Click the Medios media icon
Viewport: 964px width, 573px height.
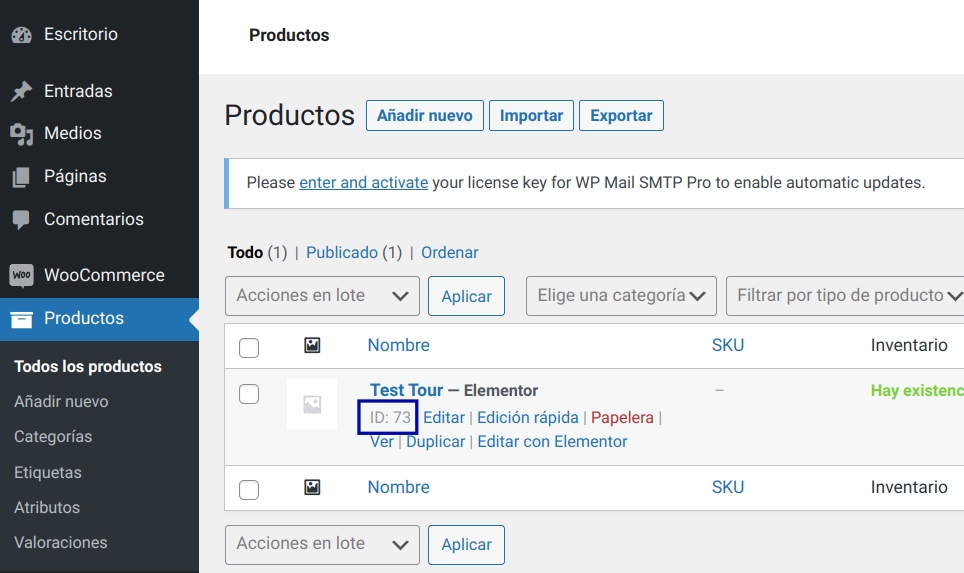(x=21, y=133)
